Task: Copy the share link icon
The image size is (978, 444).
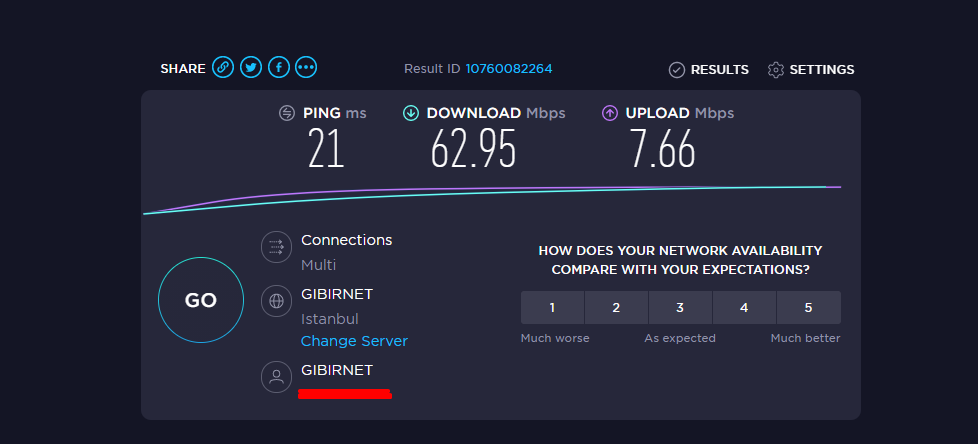Action: (223, 67)
